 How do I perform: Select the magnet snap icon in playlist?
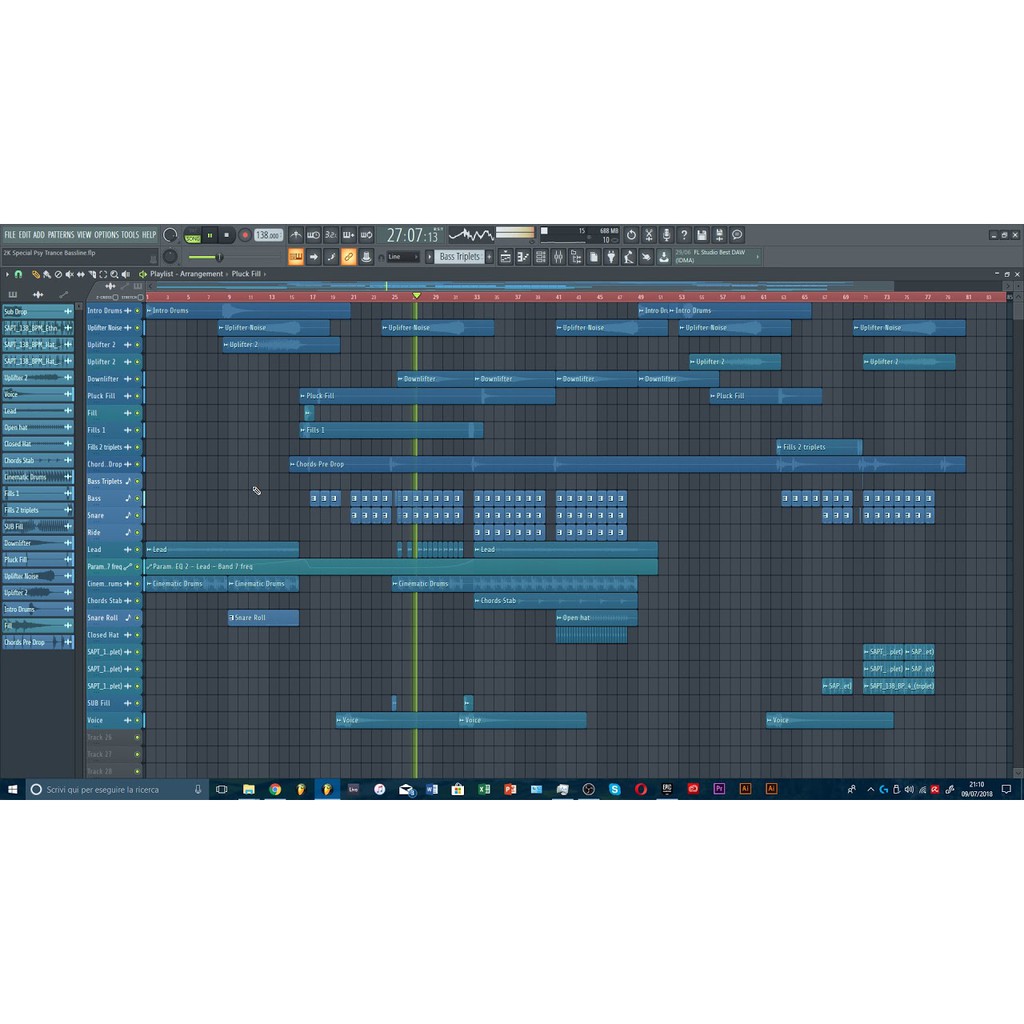[x=18, y=274]
